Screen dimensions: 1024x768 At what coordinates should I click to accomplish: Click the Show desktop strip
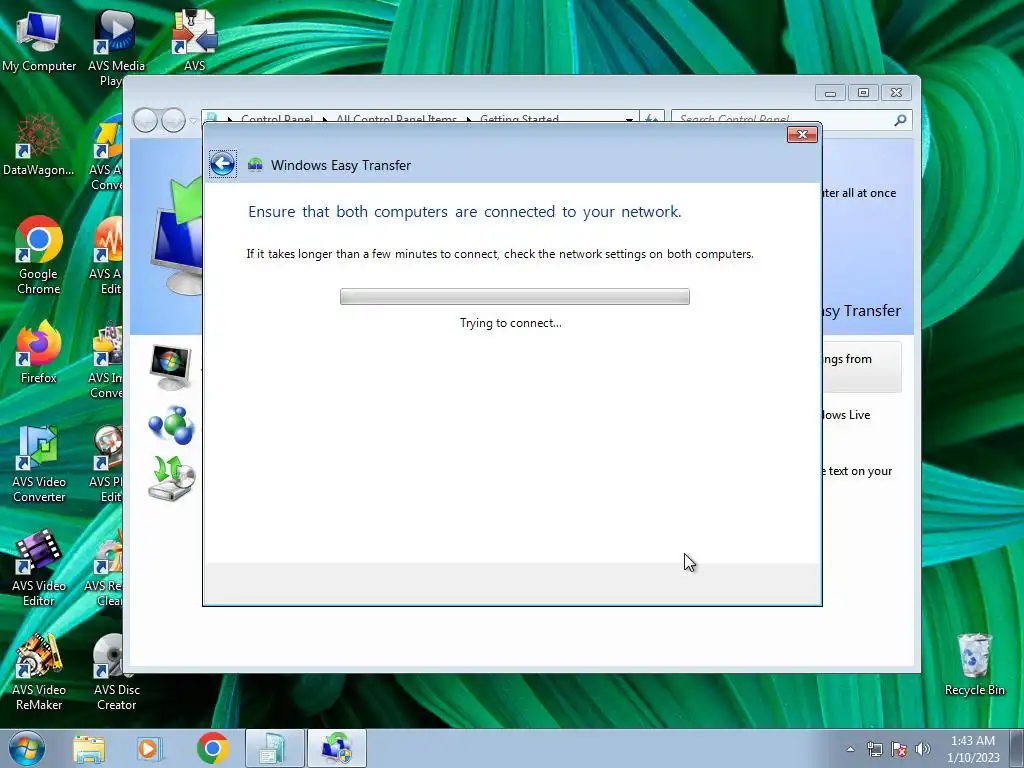[1017, 748]
